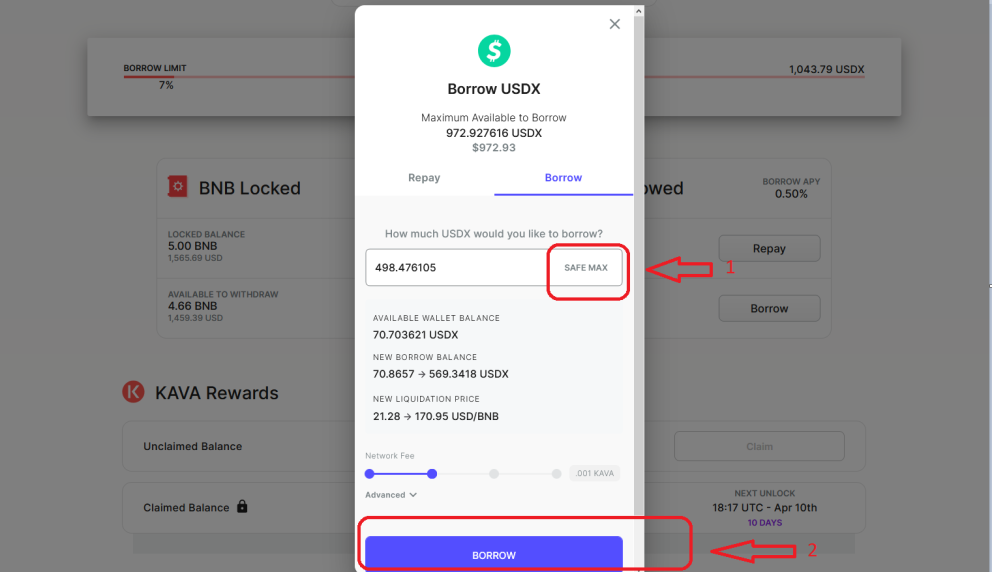Select the third Network Fee slider stop

pyautogui.click(x=494, y=473)
